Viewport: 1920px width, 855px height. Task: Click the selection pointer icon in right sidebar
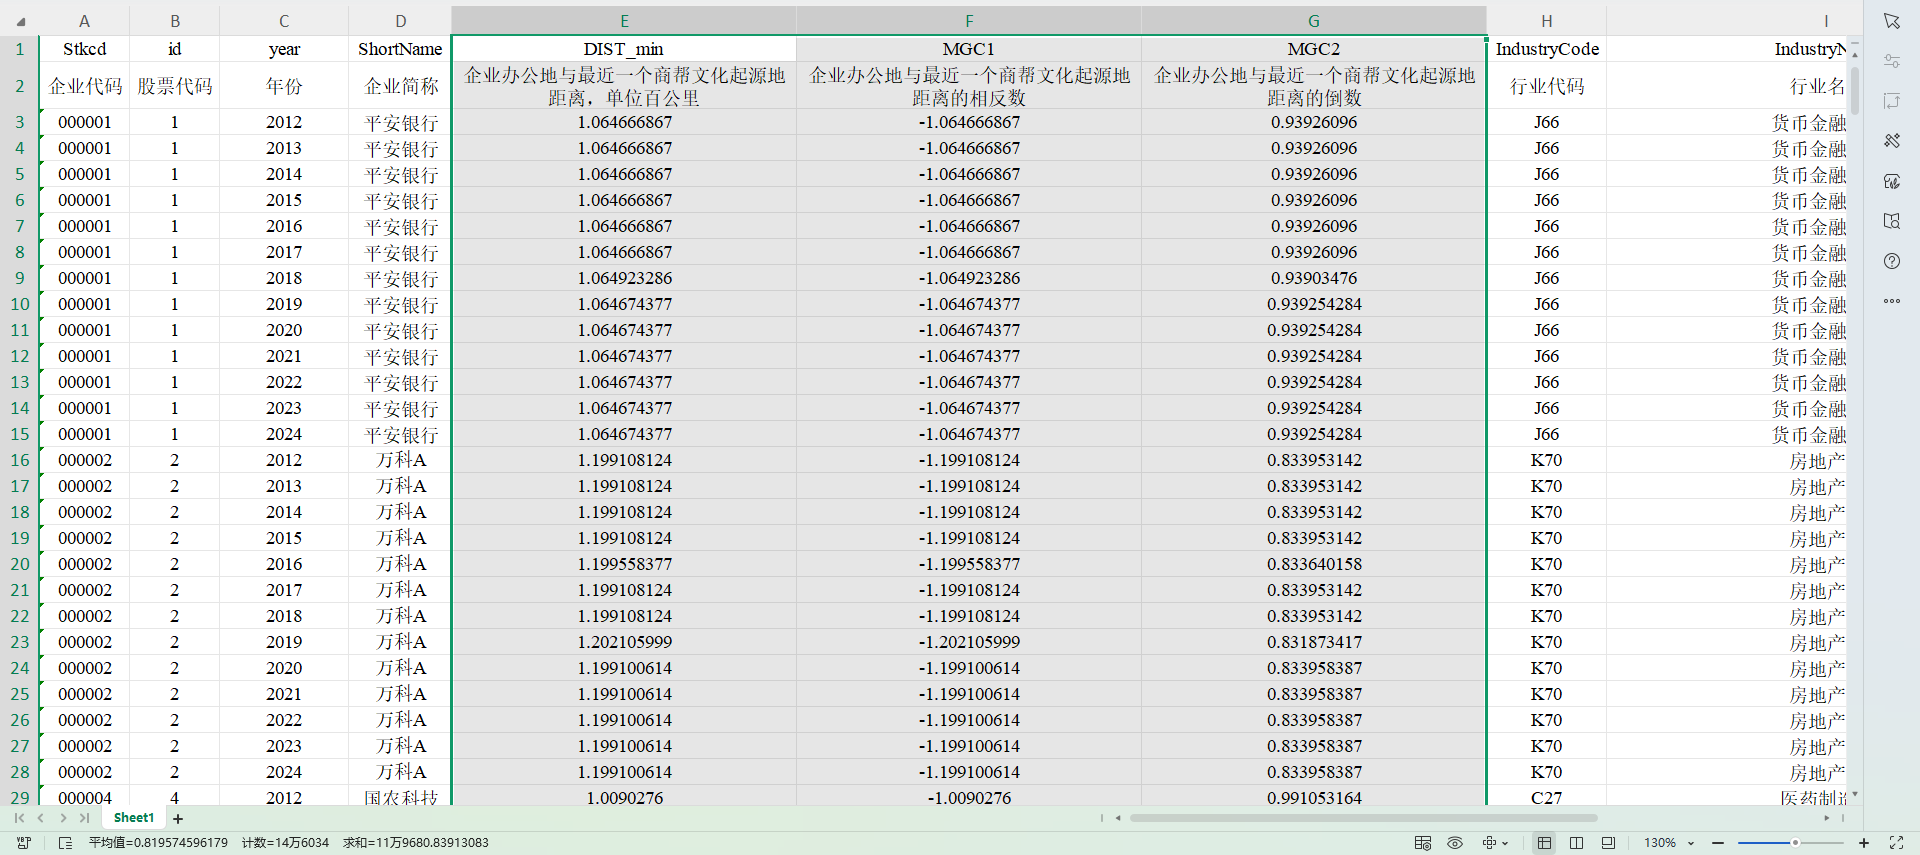pos(1891,21)
